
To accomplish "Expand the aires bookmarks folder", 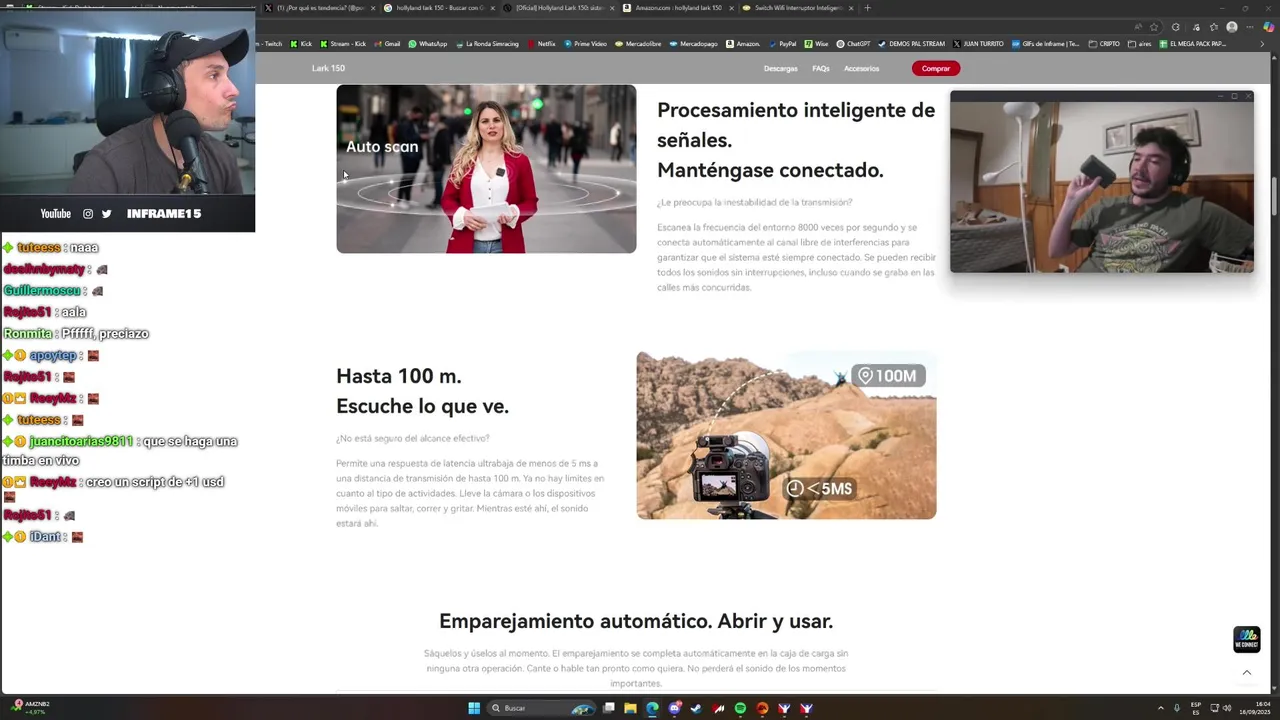I will point(1140,44).
